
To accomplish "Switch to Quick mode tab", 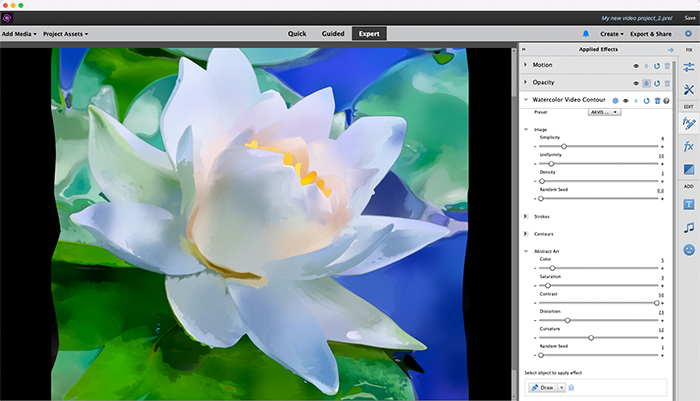I will (x=297, y=33).
